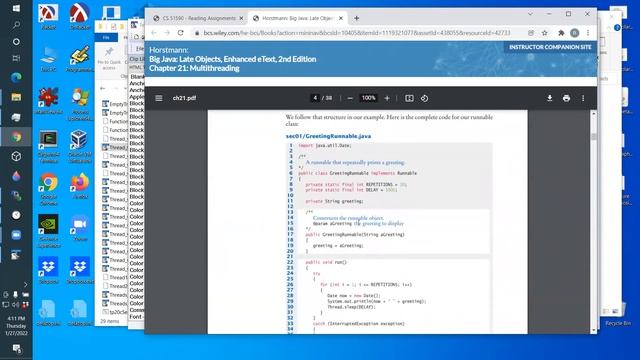This screenshot has width=640, height=360.
Task: Click the volume icon in system tray
Action: [16, 304]
